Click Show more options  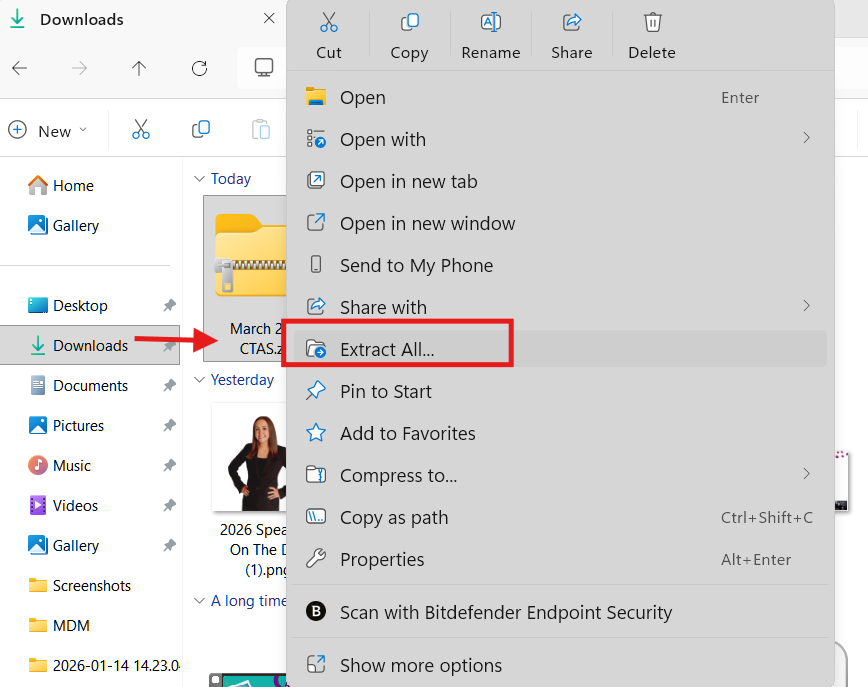tap(420, 665)
